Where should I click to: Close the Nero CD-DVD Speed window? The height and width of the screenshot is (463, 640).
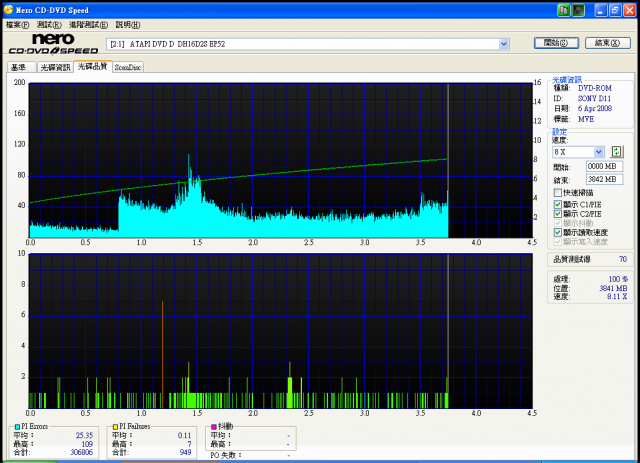coord(629,10)
